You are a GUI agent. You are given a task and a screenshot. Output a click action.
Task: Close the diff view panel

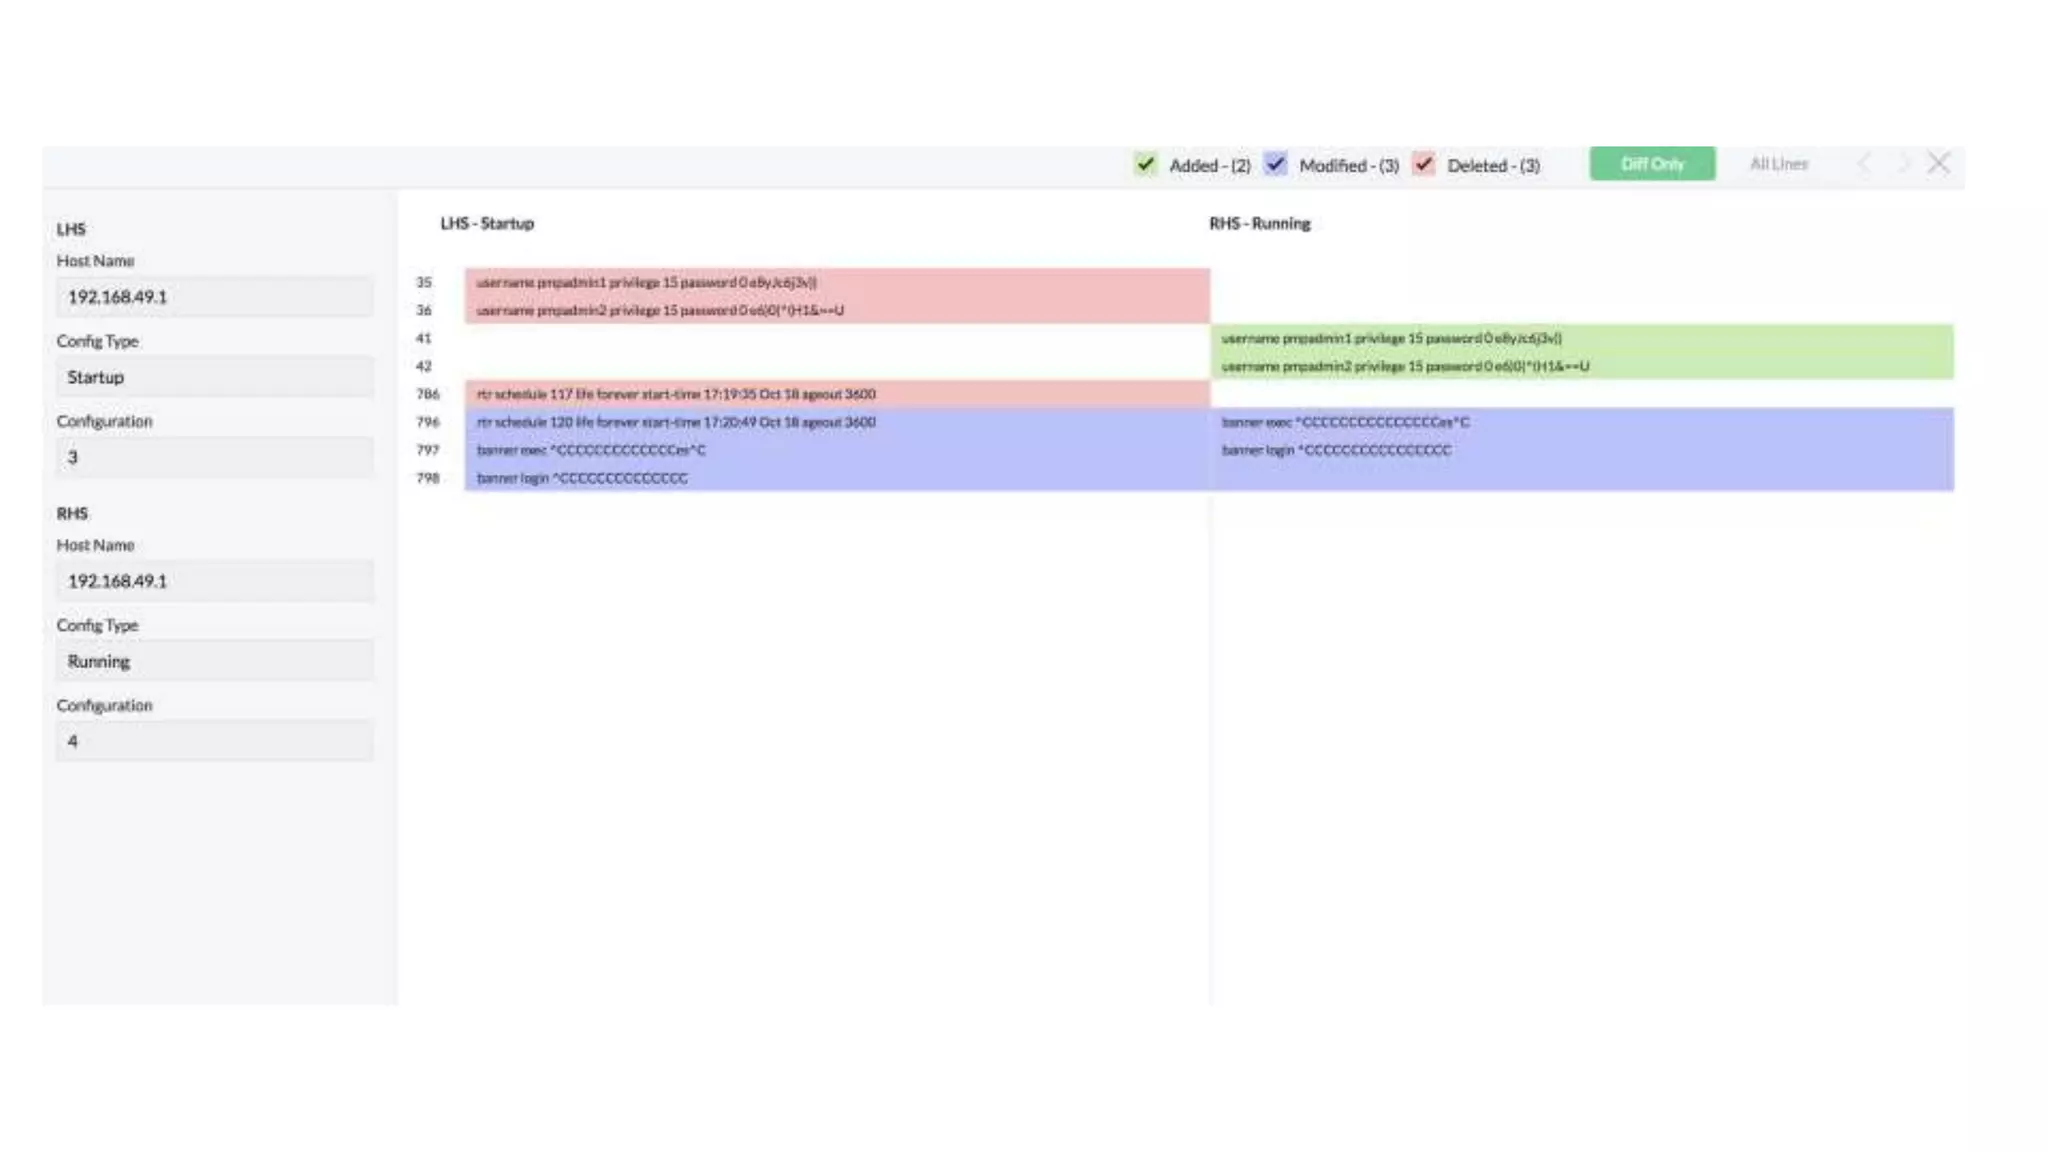pyautogui.click(x=1938, y=164)
